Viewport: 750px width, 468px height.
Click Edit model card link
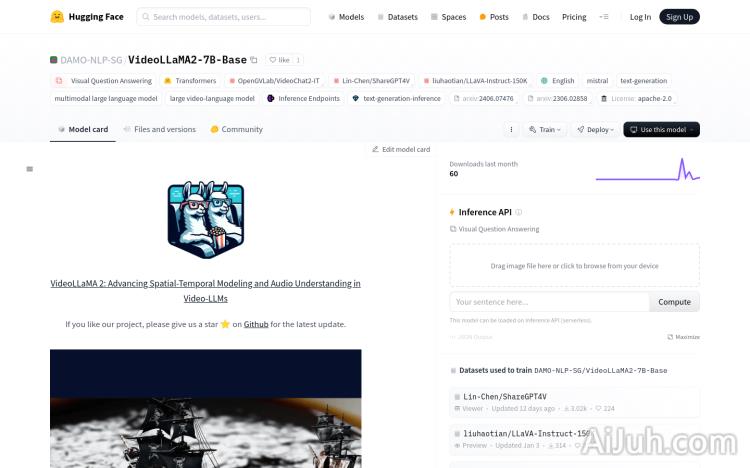point(400,149)
